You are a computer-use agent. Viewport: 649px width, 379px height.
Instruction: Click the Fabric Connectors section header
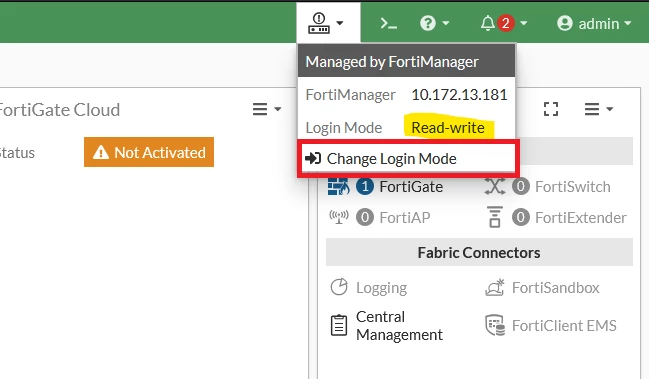point(479,252)
